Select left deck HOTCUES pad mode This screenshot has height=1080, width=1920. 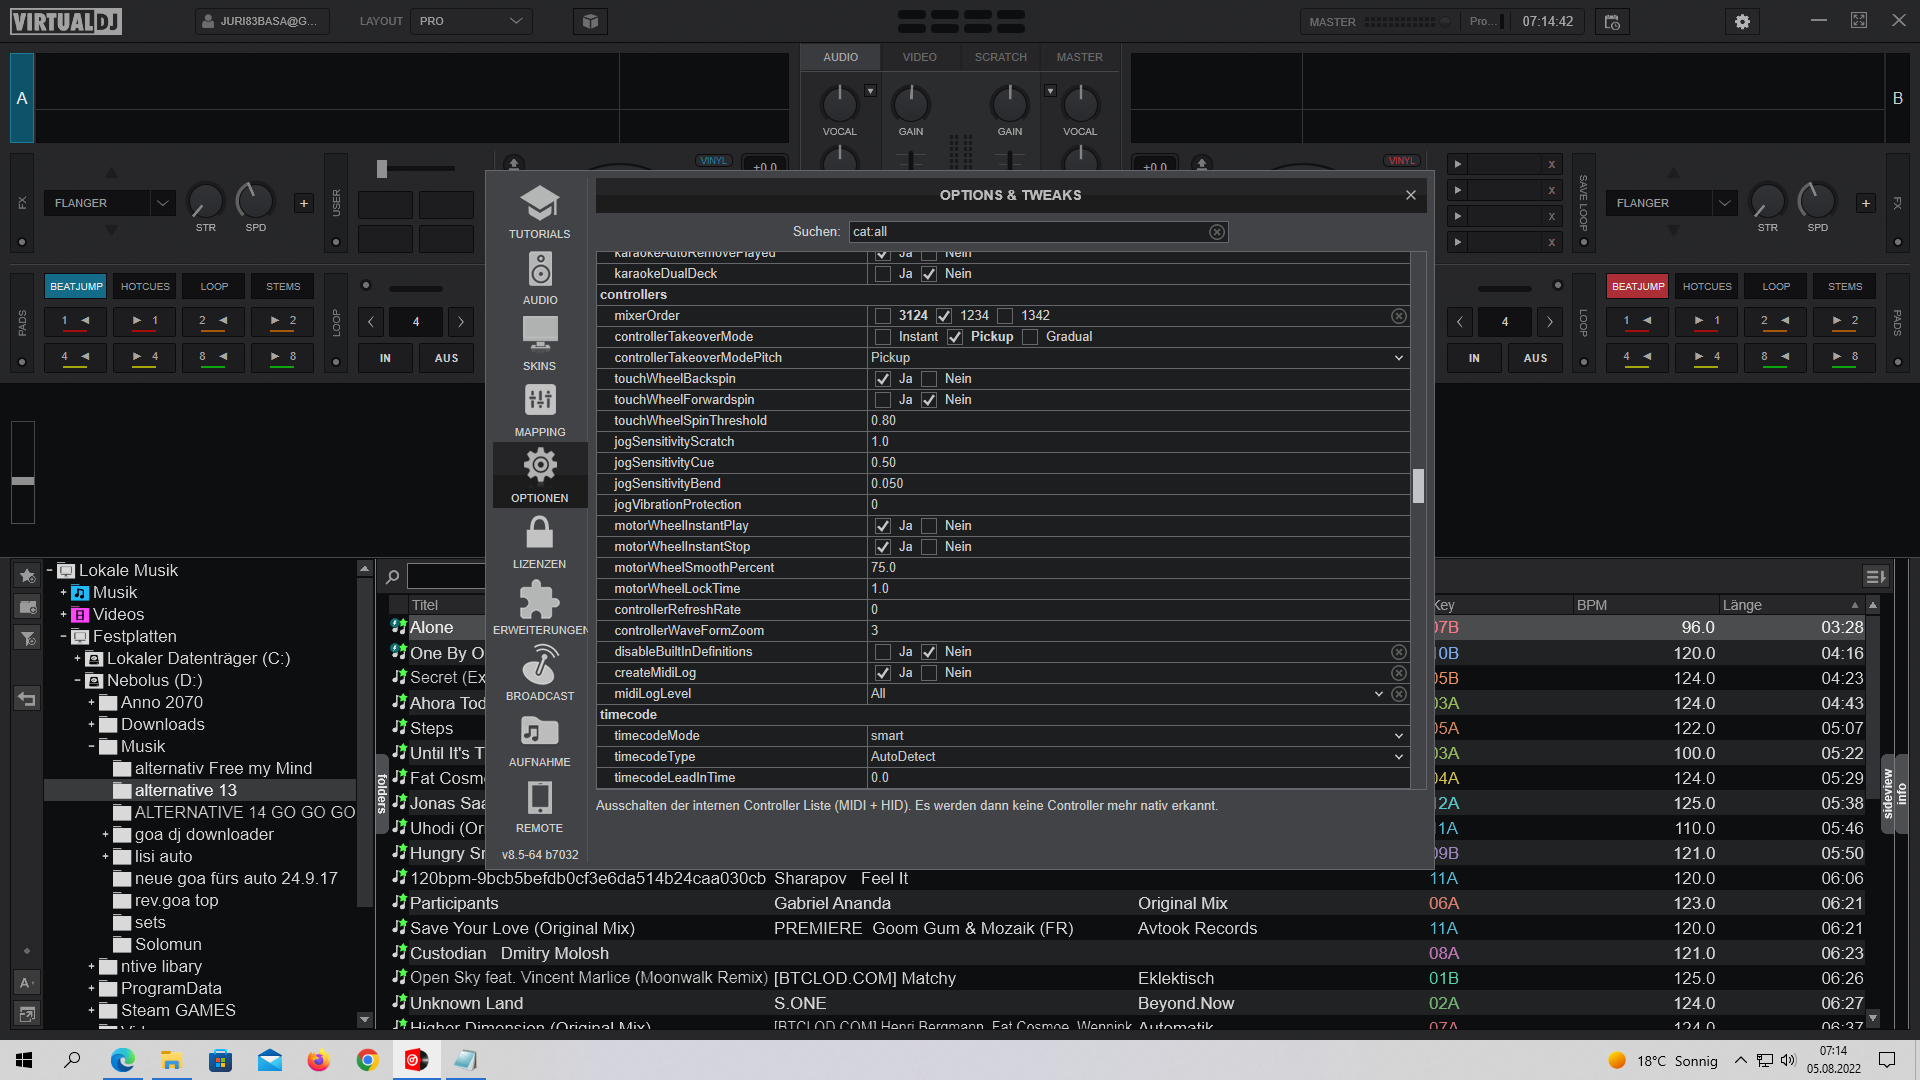coord(145,287)
